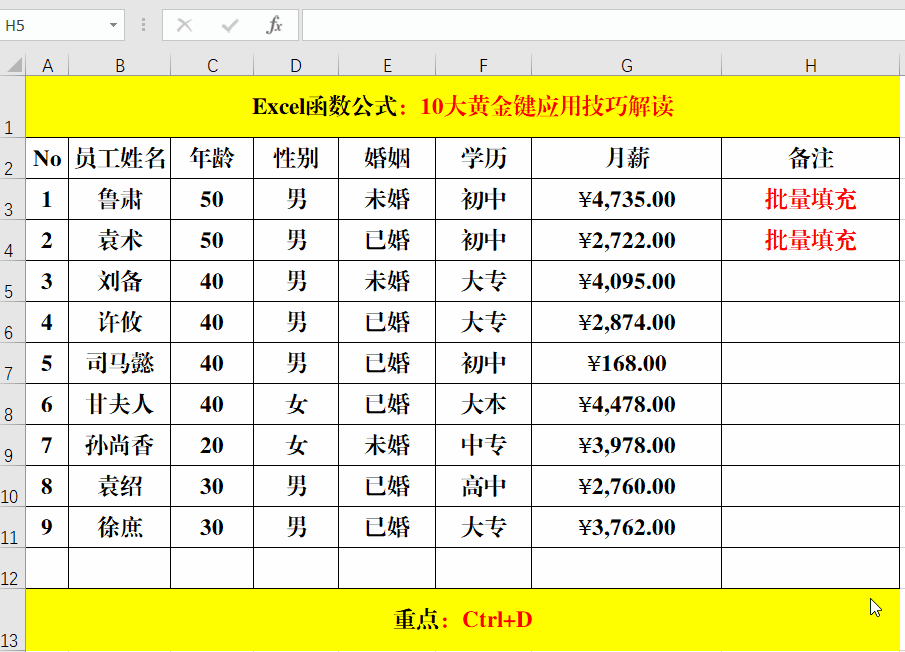Click salary cell '¥4,735.00'

[626, 199]
